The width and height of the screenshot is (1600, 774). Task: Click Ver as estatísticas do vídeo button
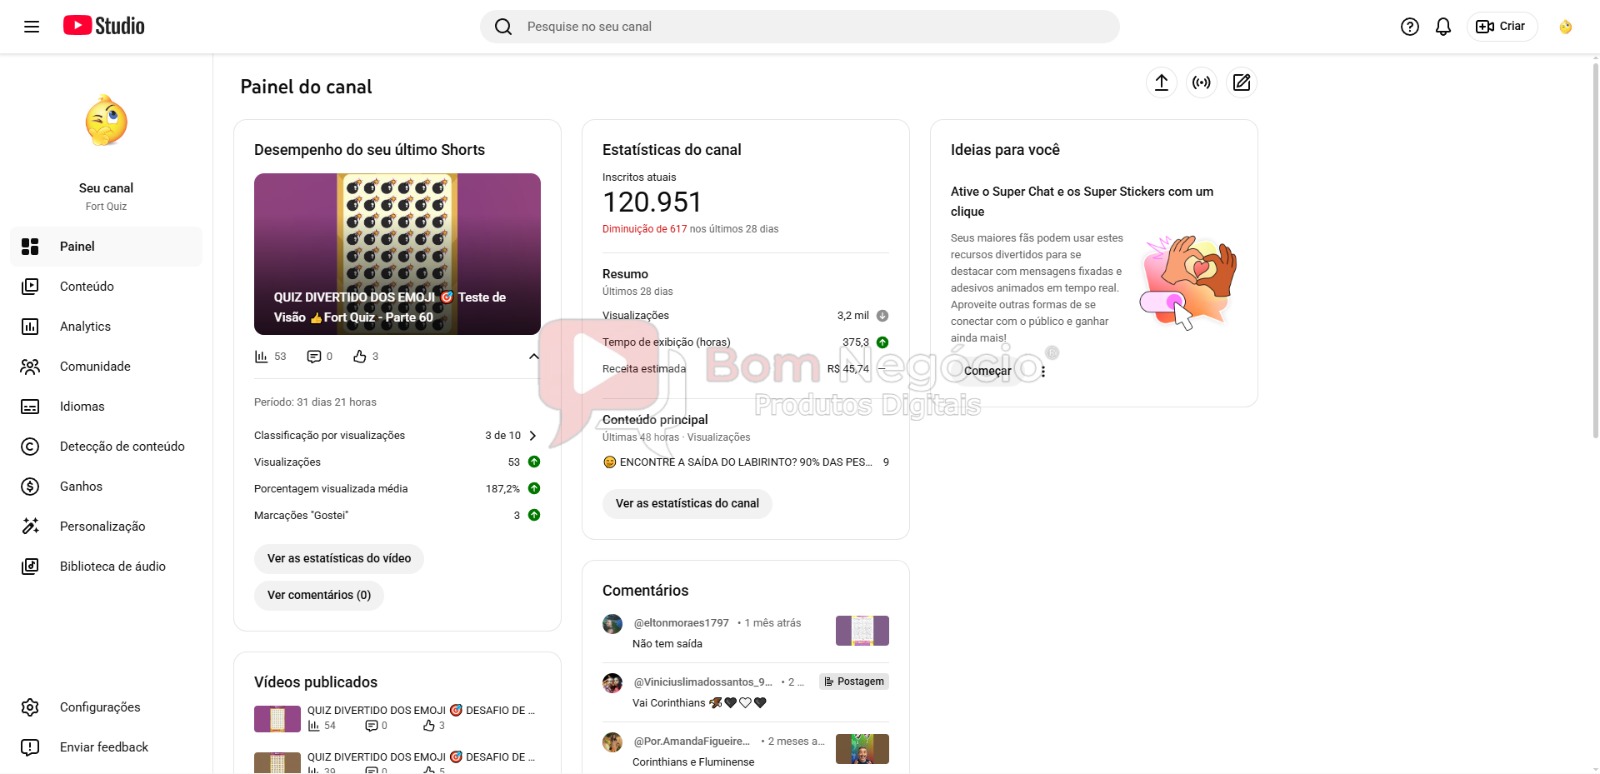coord(339,559)
